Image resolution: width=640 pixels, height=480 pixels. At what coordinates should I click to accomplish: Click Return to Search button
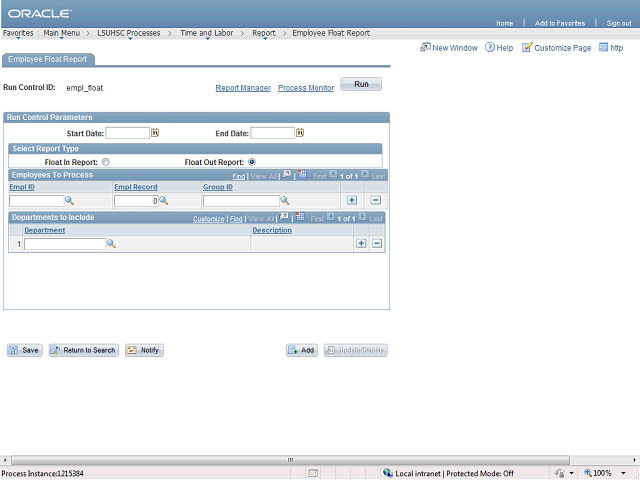84,350
